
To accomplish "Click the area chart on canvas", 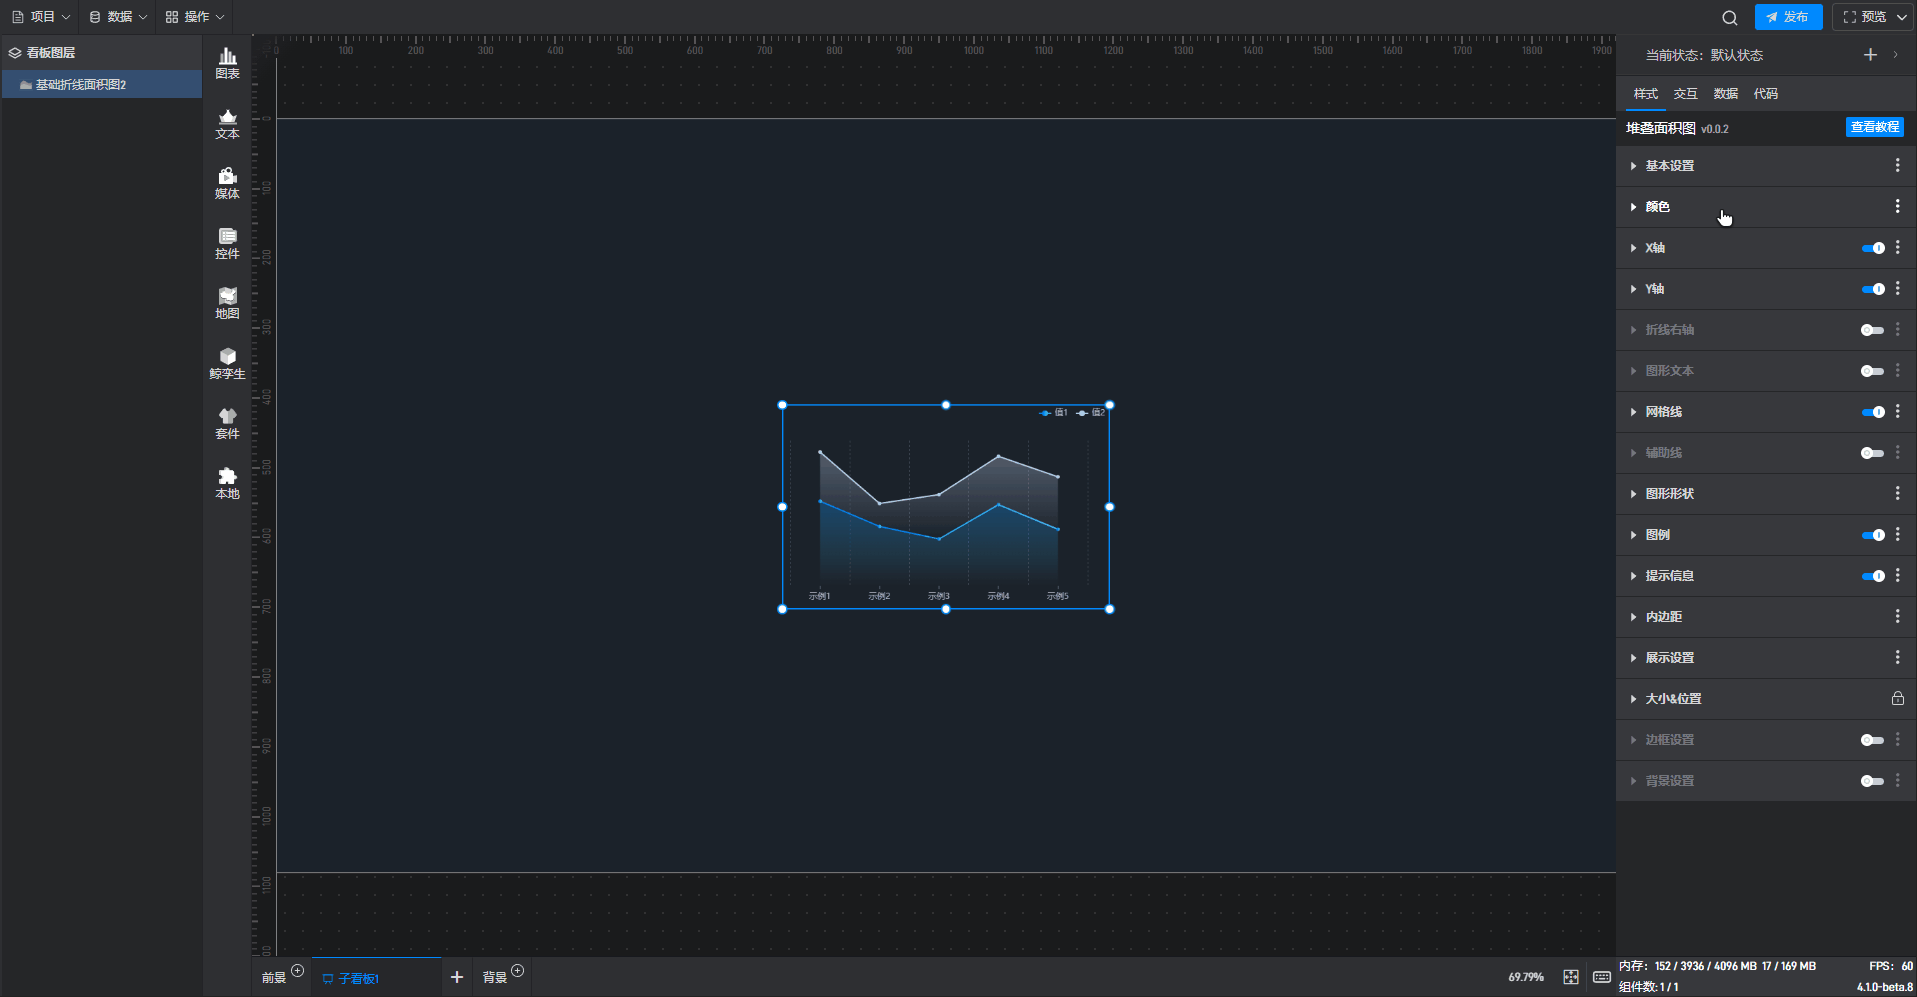I will tap(945, 507).
